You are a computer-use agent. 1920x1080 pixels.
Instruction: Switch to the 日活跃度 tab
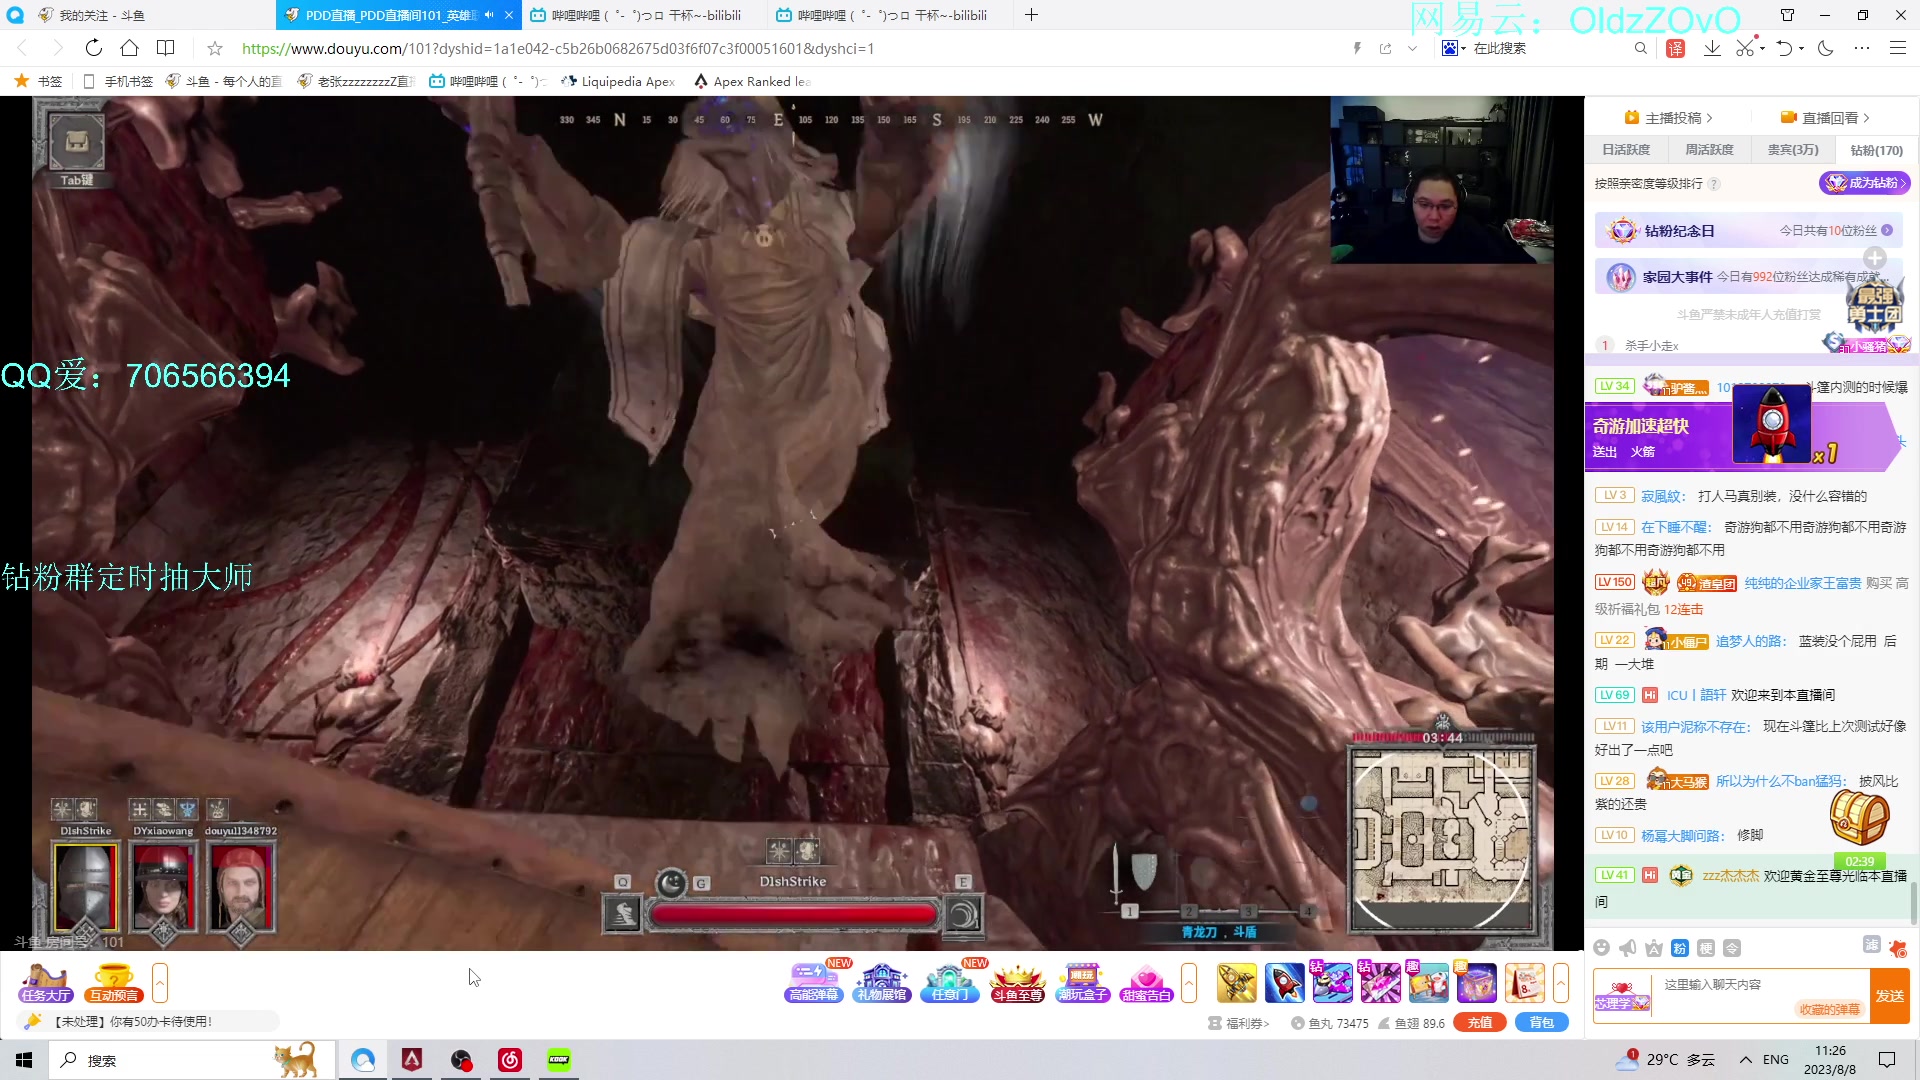pos(1626,150)
